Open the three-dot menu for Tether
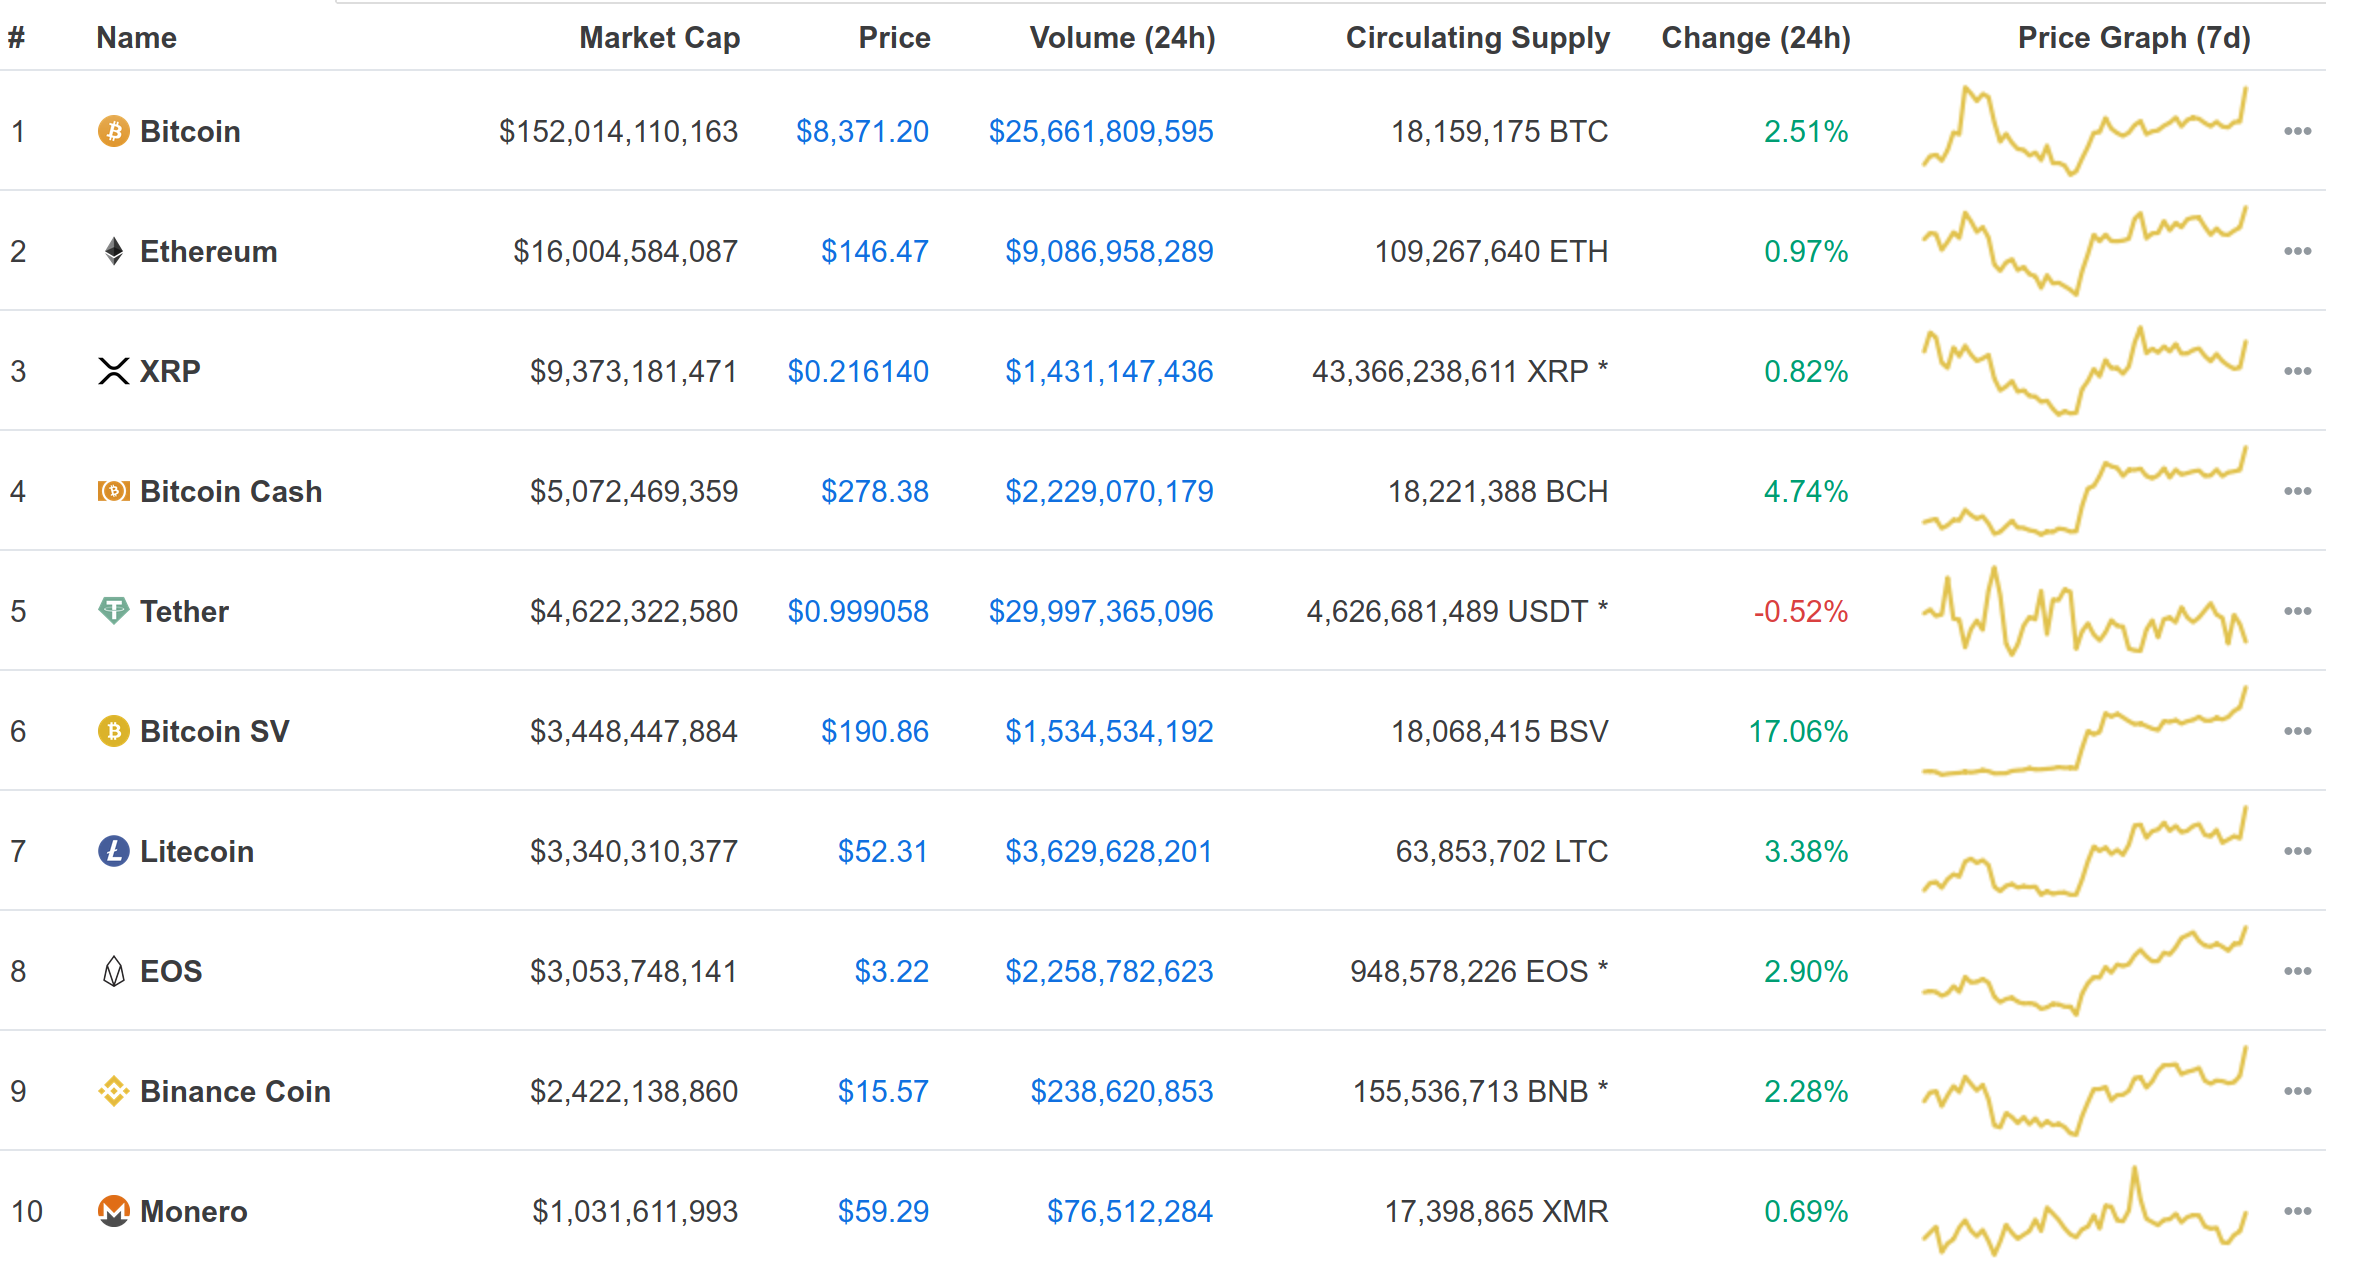Viewport: 2354px width, 1266px height. click(x=2298, y=611)
